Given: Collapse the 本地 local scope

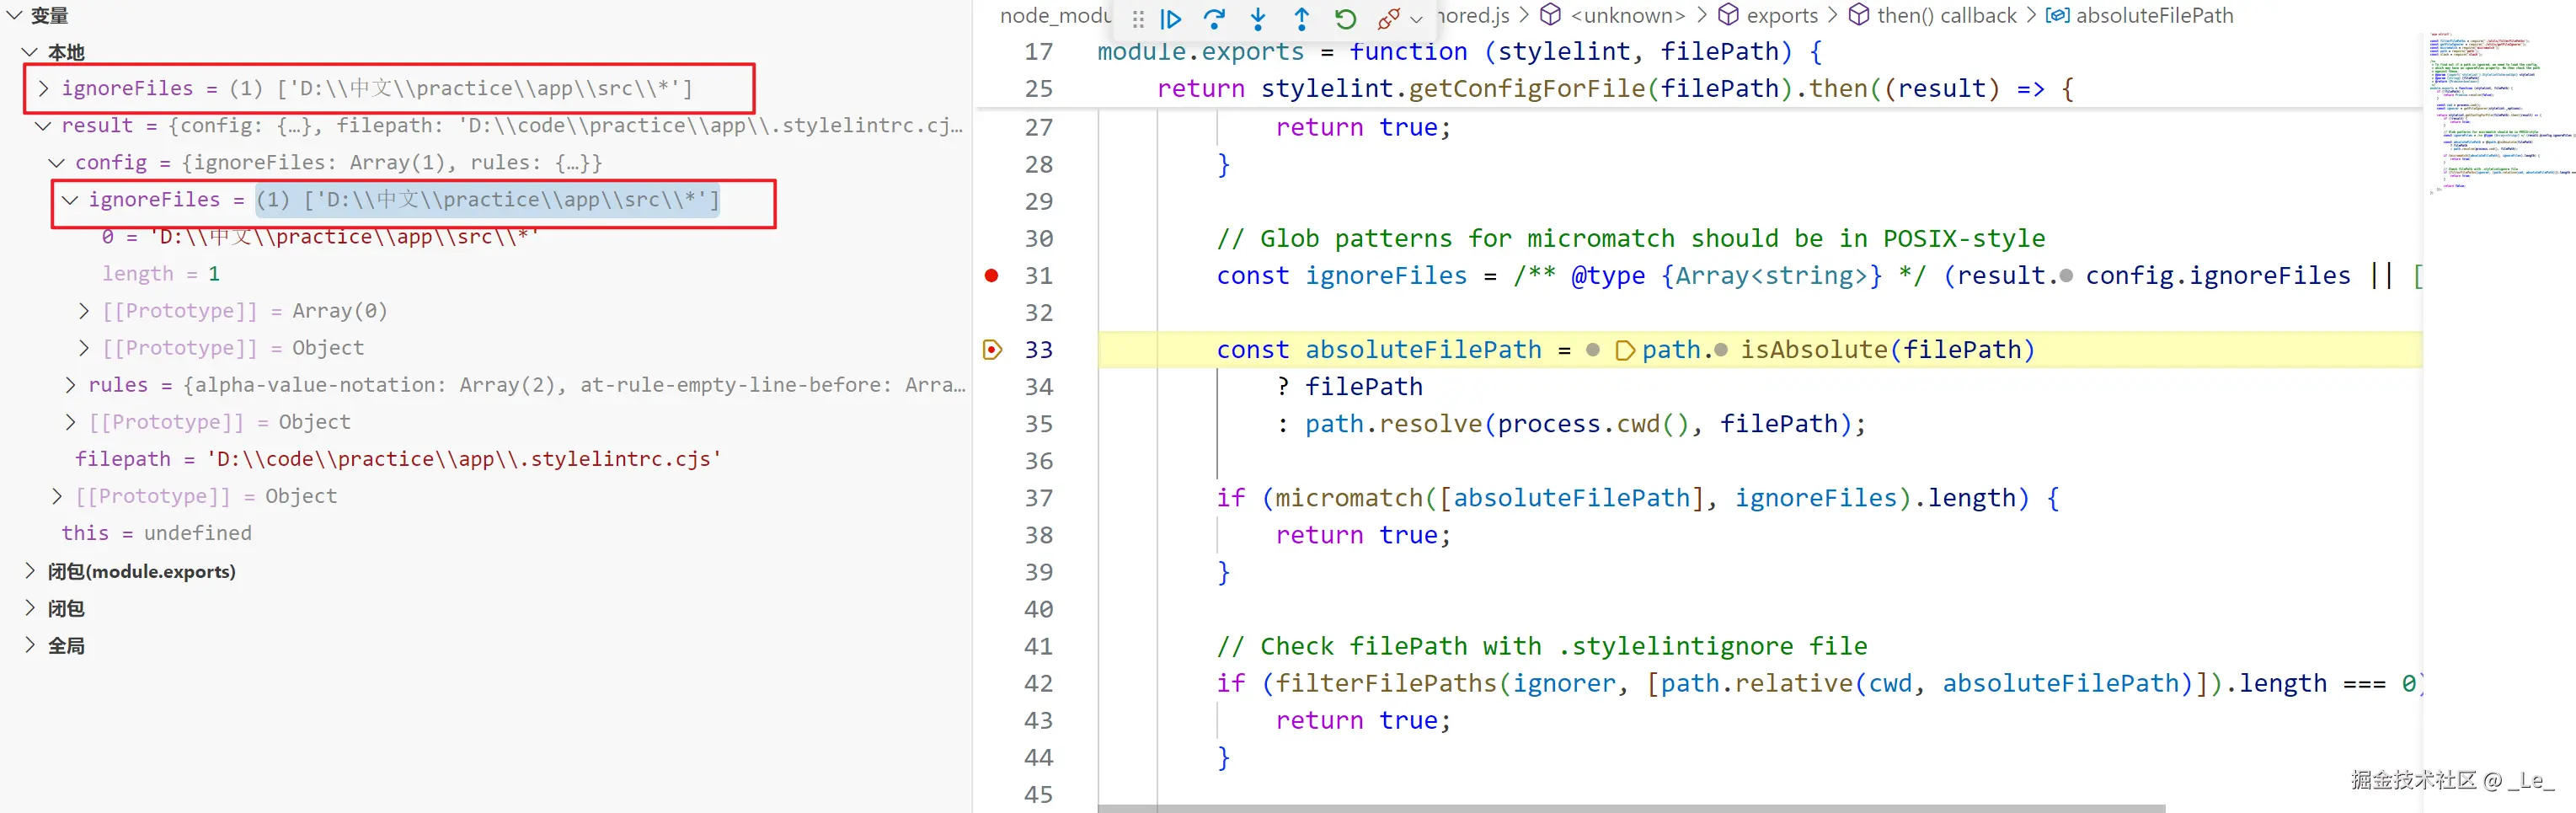Looking at the screenshot, I should [29, 52].
